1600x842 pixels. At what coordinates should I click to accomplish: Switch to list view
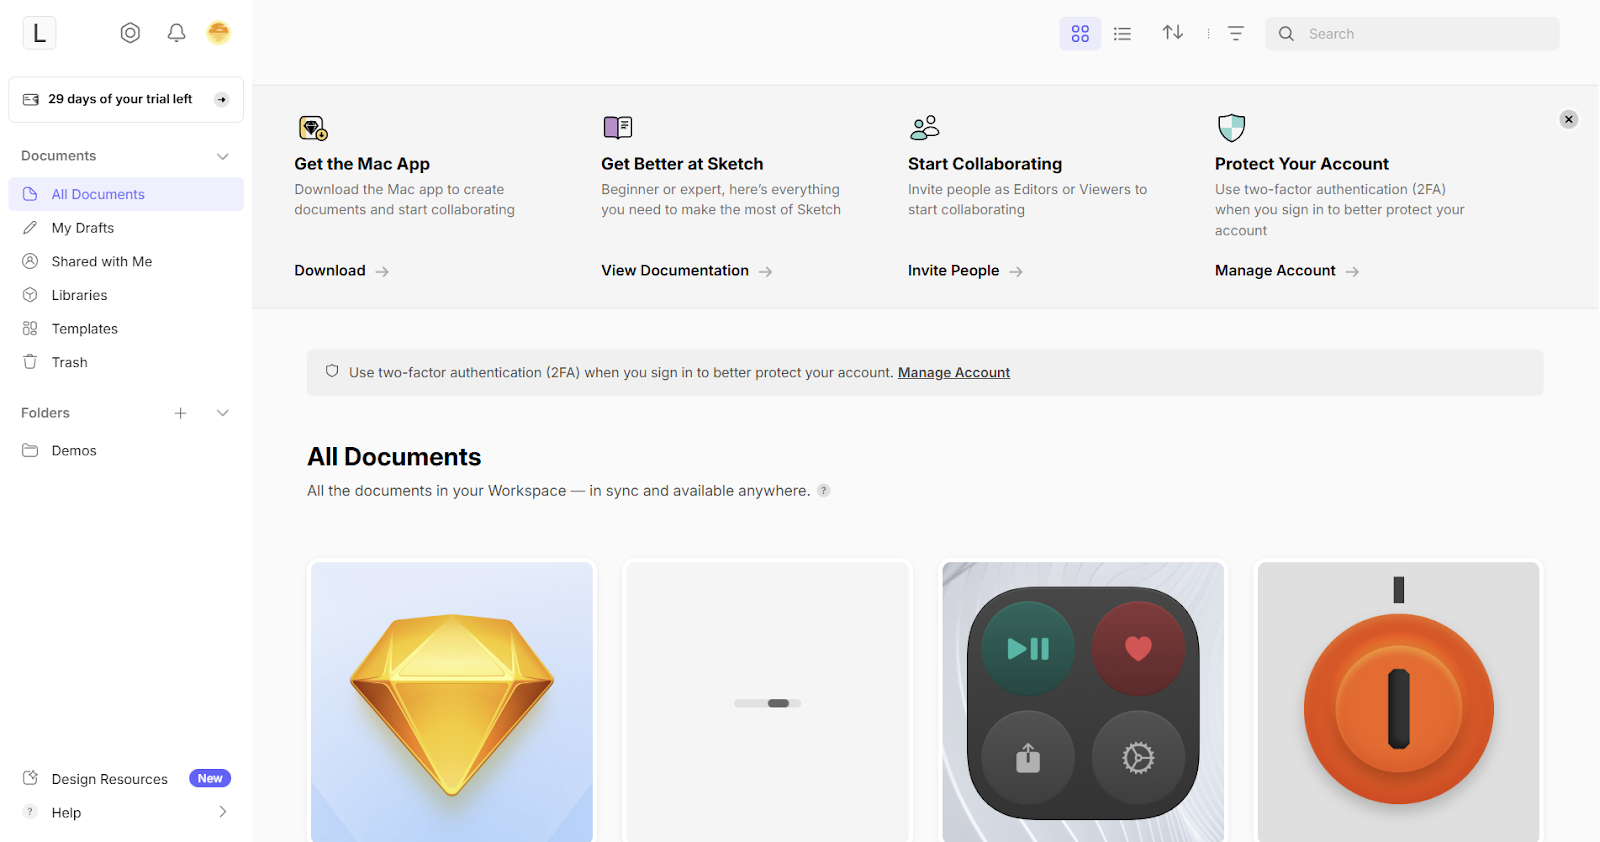pos(1122,34)
